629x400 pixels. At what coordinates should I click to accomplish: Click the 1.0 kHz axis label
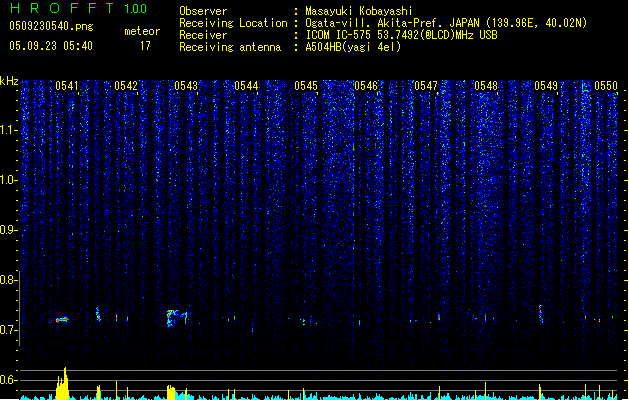point(8,180)
